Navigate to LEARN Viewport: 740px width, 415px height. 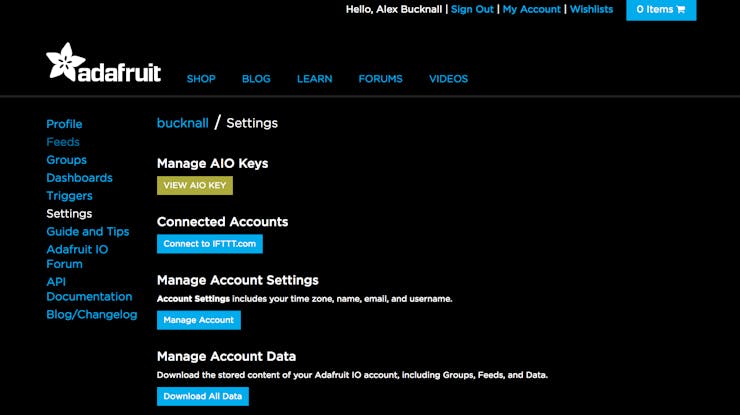coord(314,79)
